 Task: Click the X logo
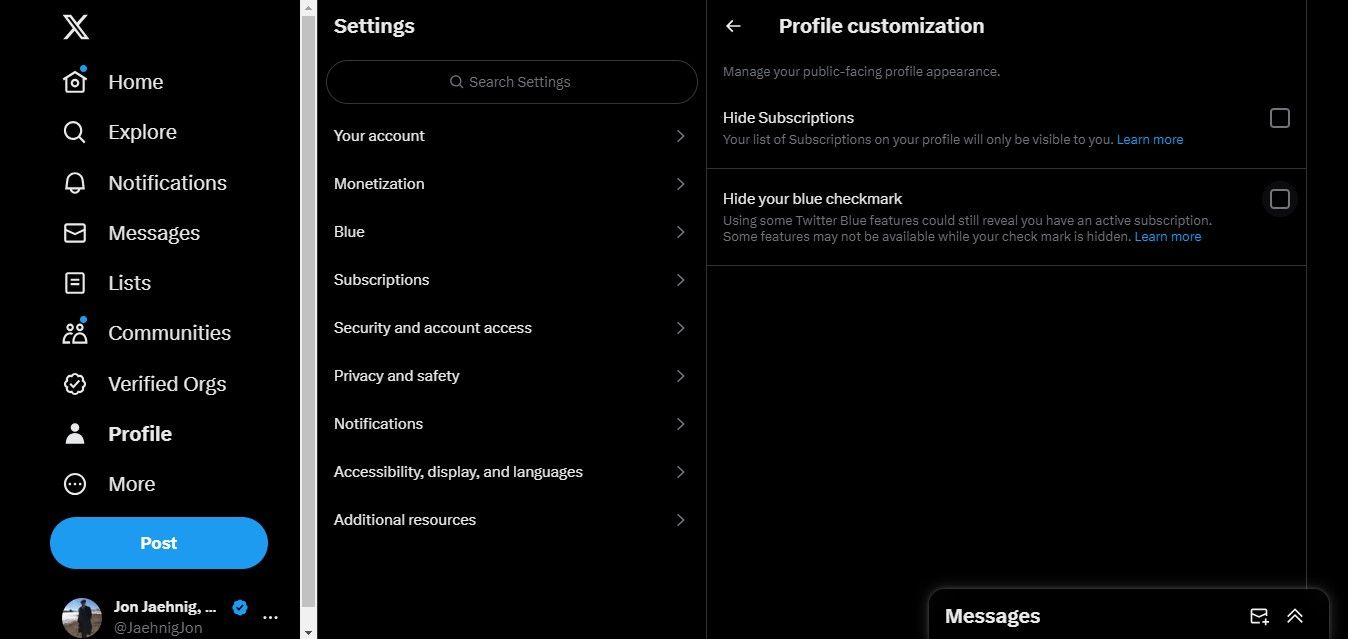75,28
